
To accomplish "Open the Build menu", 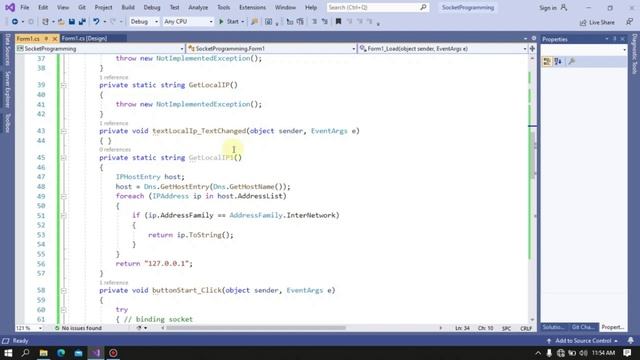I will 128,7.
